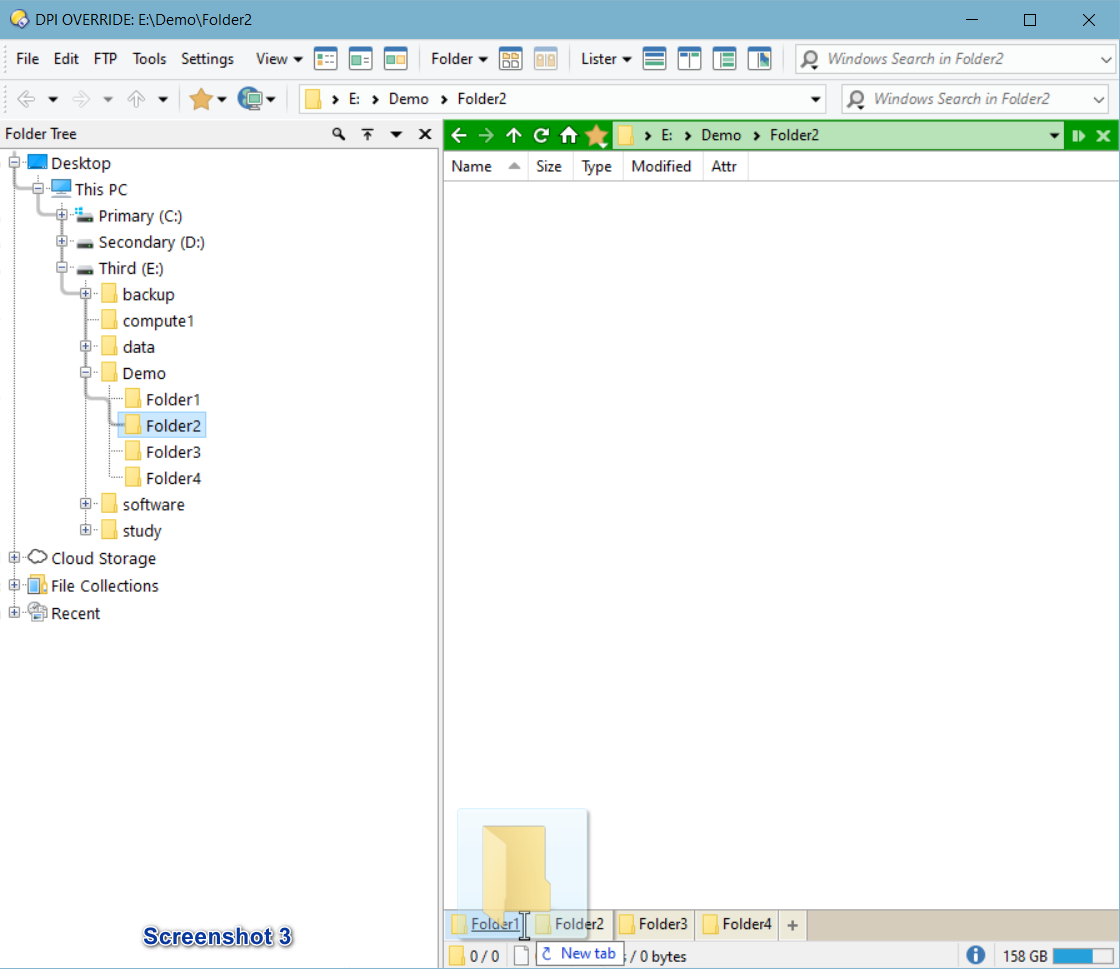Click the grey Up arrow in the toolbar
Image resolution: width=1120 pixels, height=969 pixels.
tap(136, 99)
